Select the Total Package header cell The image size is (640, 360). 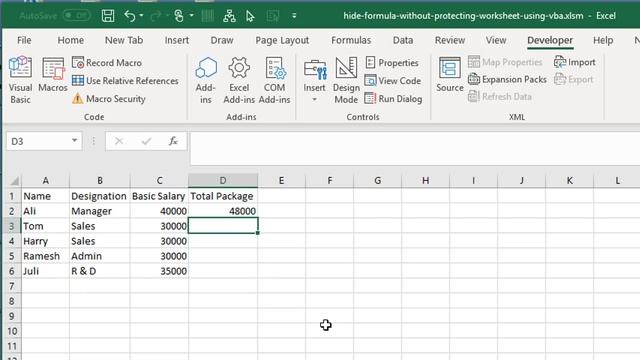223,196
